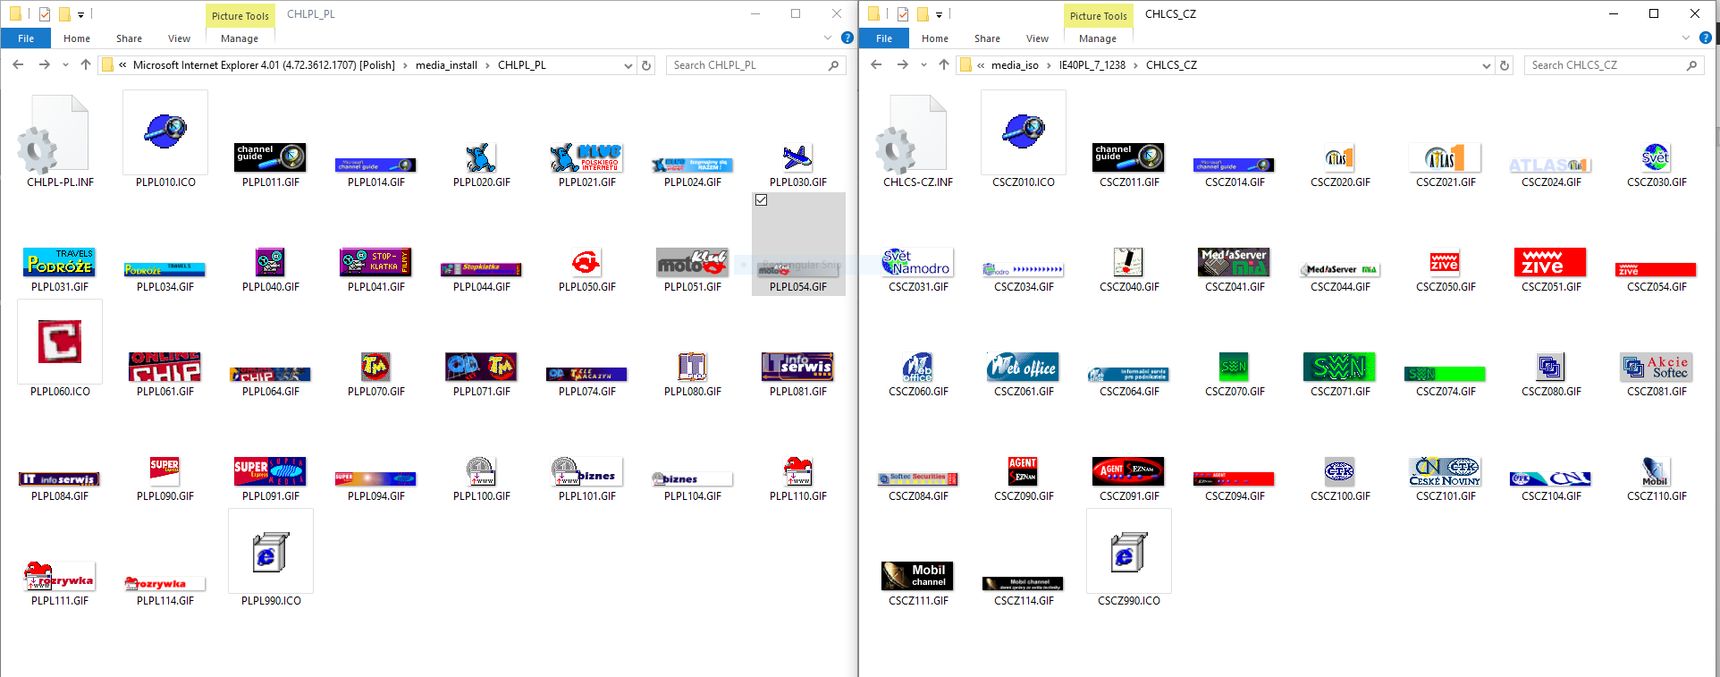Image resolution: width=1720 pixels, height=677 pixels.
Task: Open CHLPL-PL.INF file in left window
Action: pos(60,140)
